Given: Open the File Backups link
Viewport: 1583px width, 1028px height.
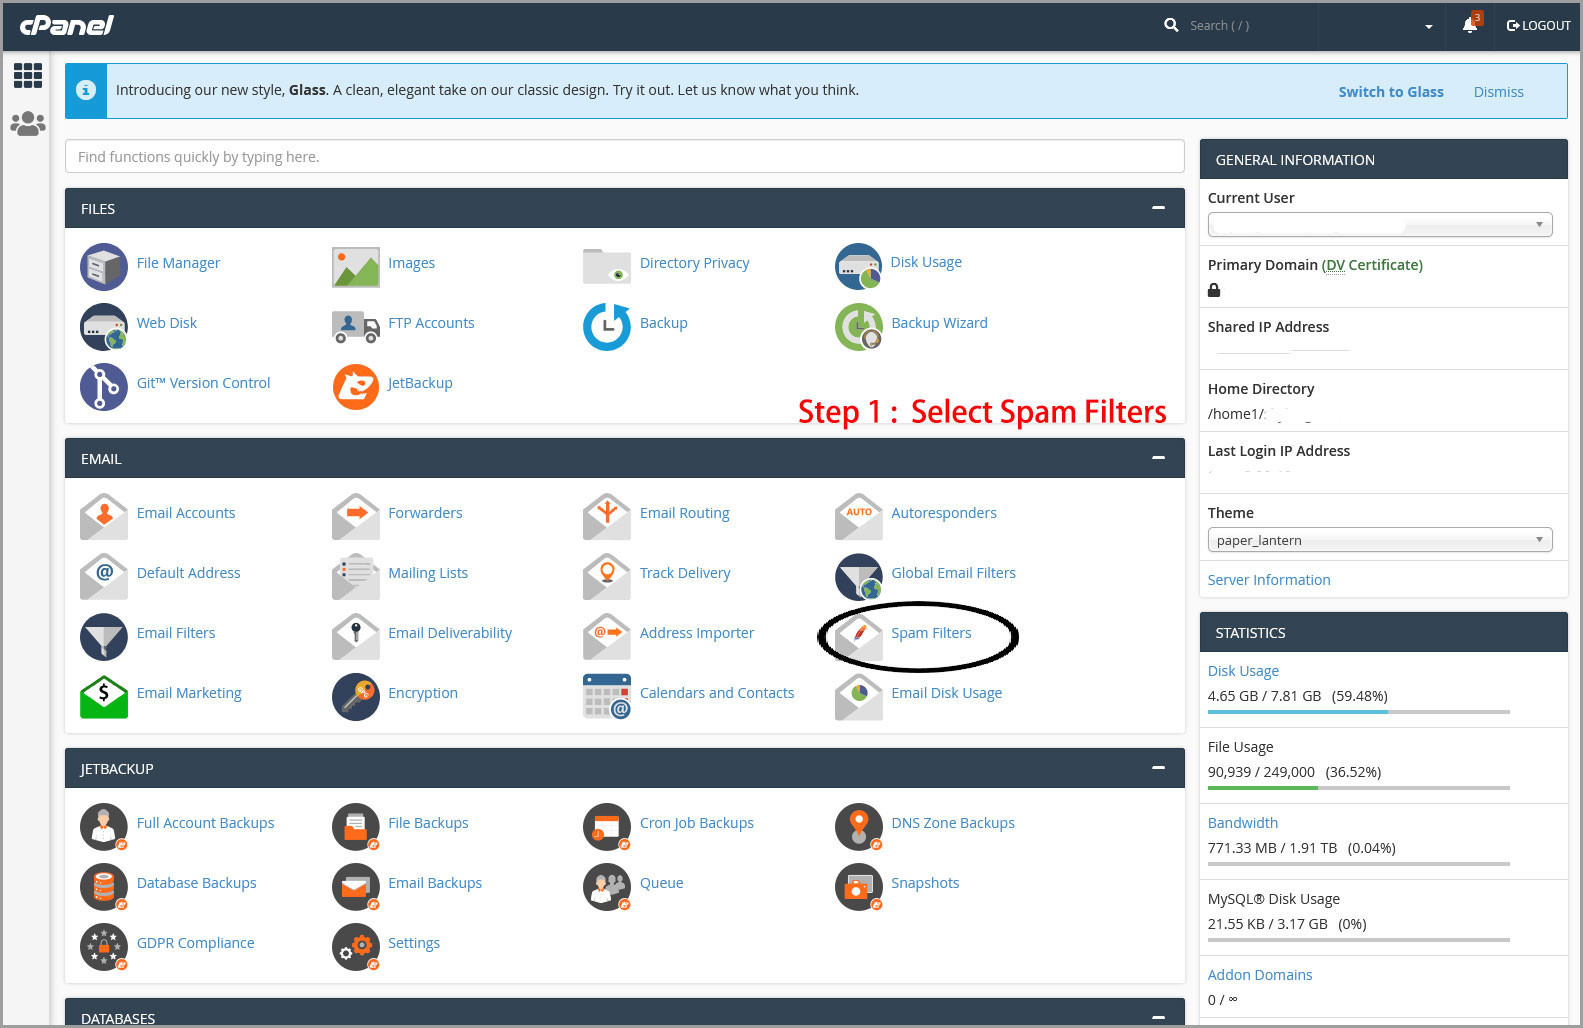Looking at the screenshot, I should pyautogui.click(x=428, y=823).
